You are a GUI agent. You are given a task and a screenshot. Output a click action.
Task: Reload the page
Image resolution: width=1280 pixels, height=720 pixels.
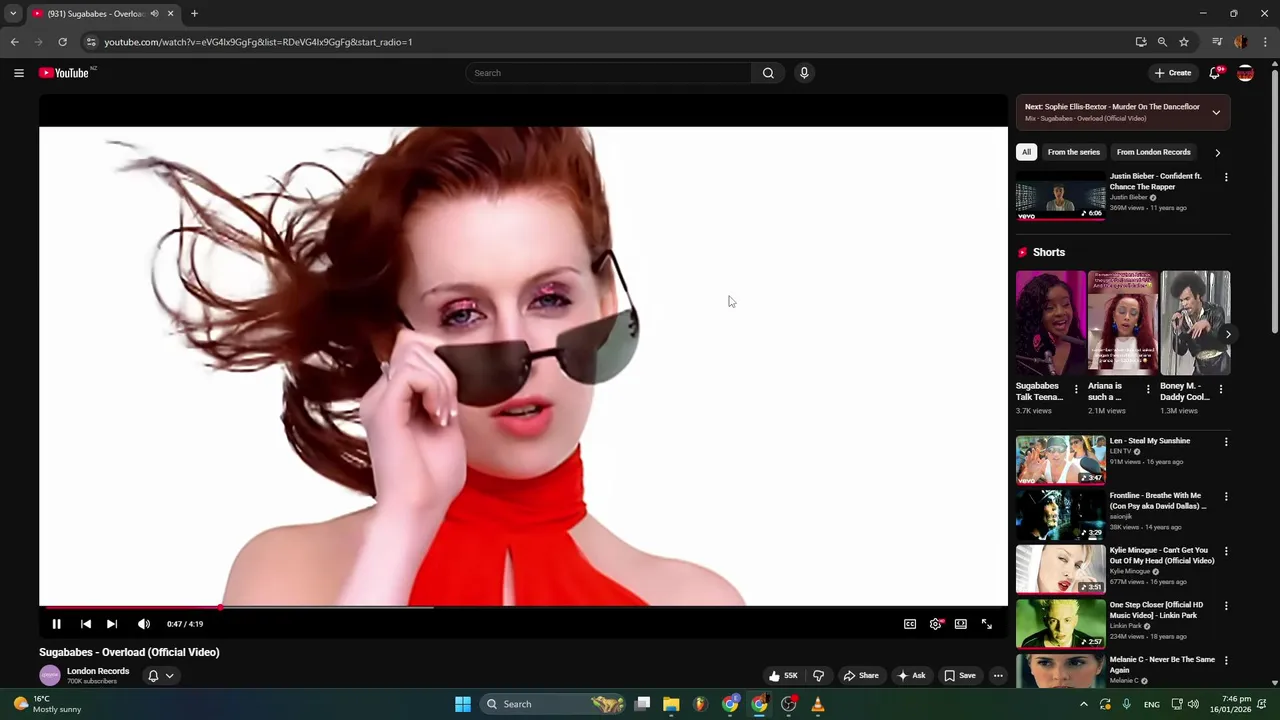tap(62, 42)
